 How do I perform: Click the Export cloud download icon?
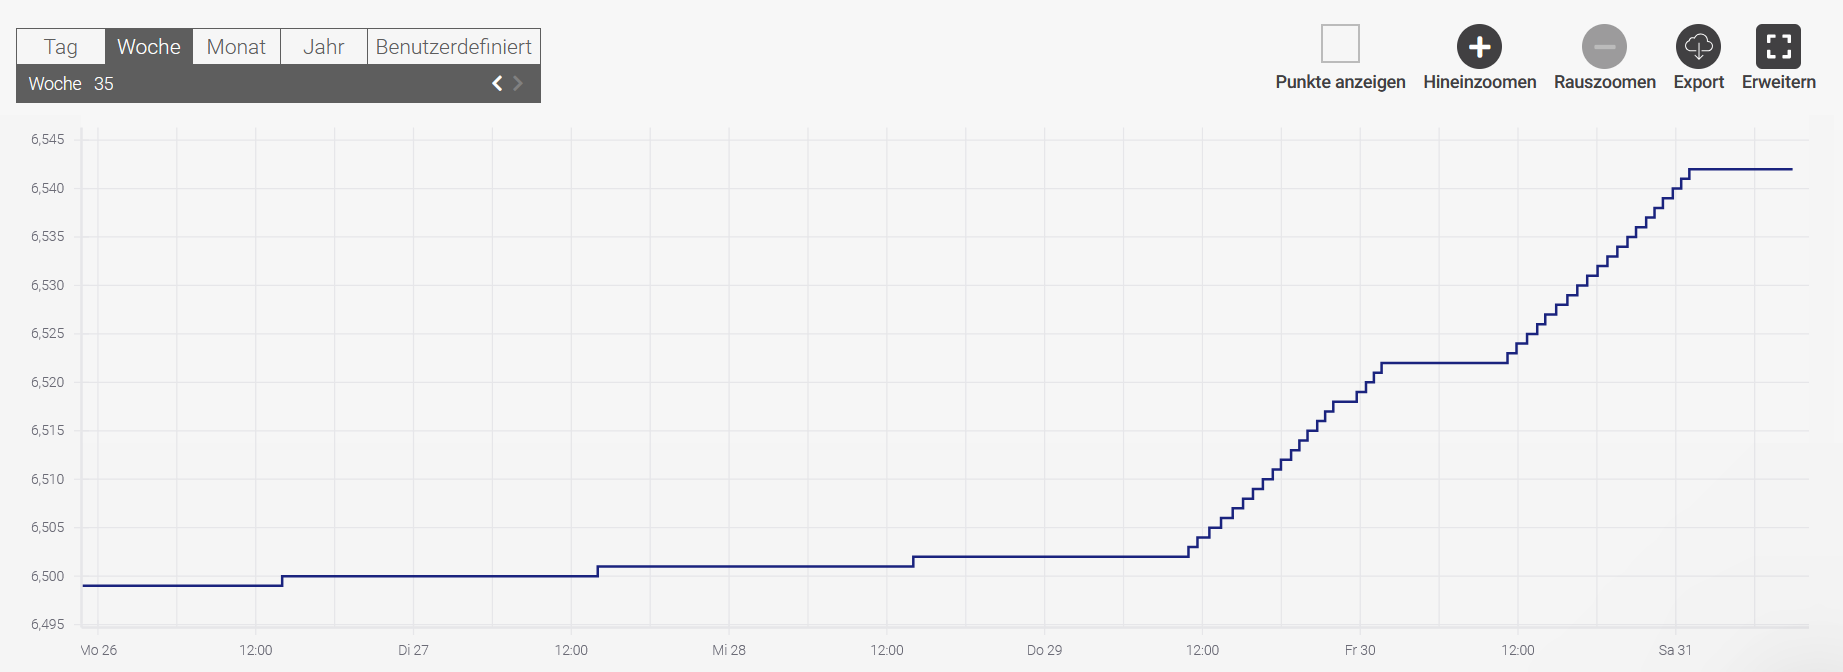point(1698,46)
